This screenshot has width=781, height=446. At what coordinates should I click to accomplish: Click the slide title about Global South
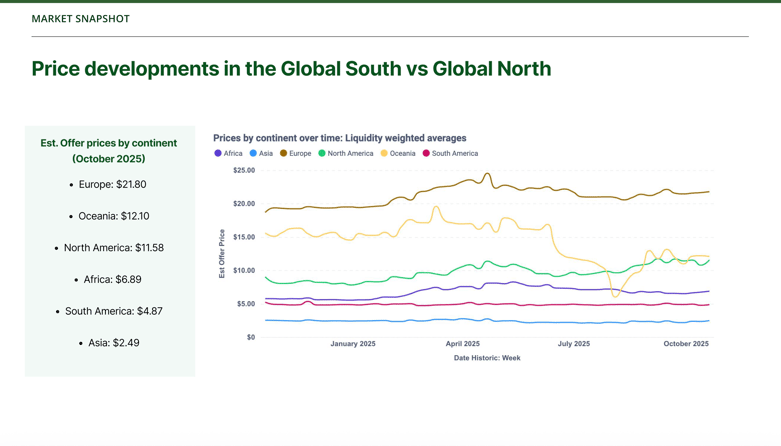coord(291,69)
